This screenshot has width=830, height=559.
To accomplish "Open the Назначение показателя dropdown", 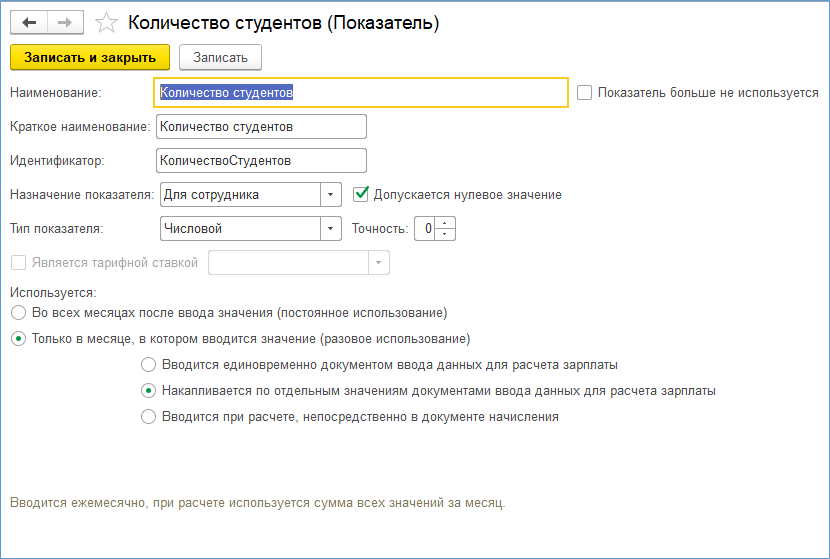I will 331,194.
